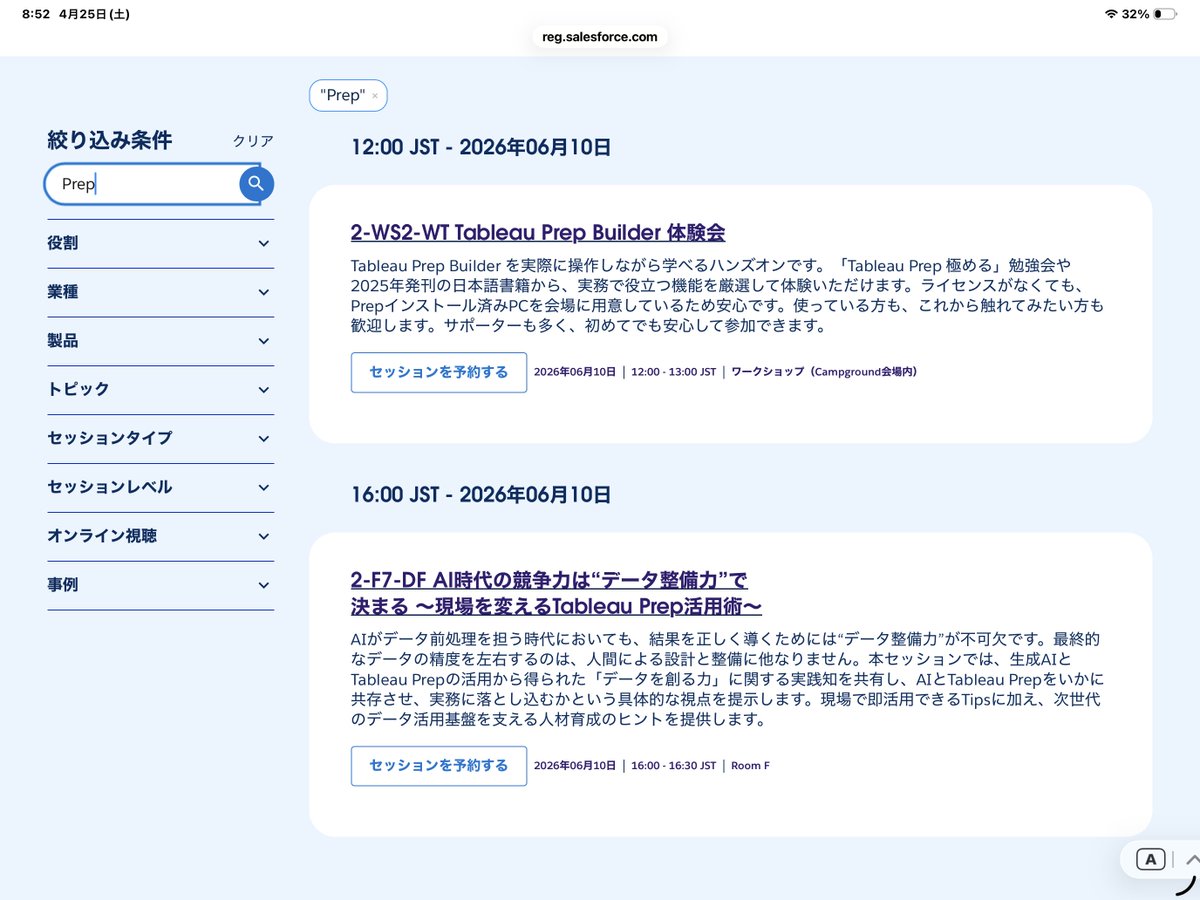Click the 12:00 - 13:00 JST time text

click(x=674, y=372)
